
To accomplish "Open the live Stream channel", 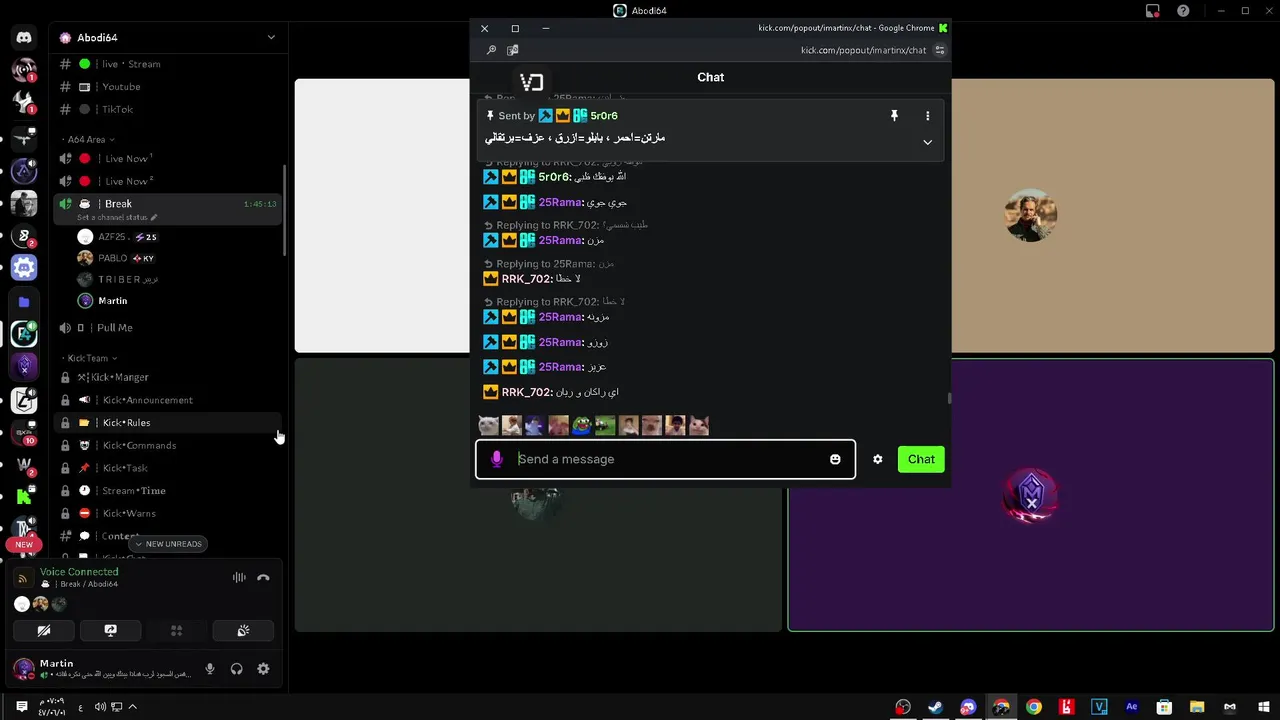I will pyautogui.click(x=167, y=64).
